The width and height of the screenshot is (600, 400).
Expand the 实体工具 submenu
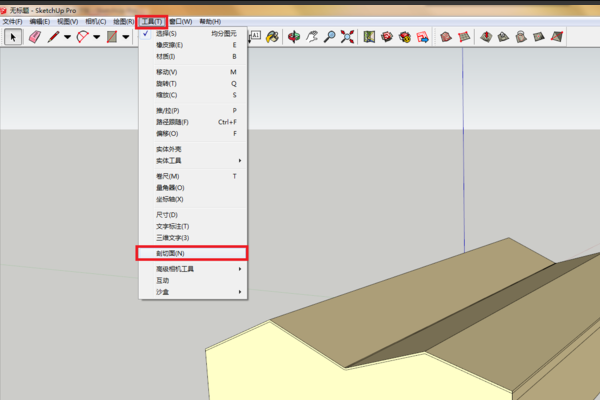click(x=193, y=161)
